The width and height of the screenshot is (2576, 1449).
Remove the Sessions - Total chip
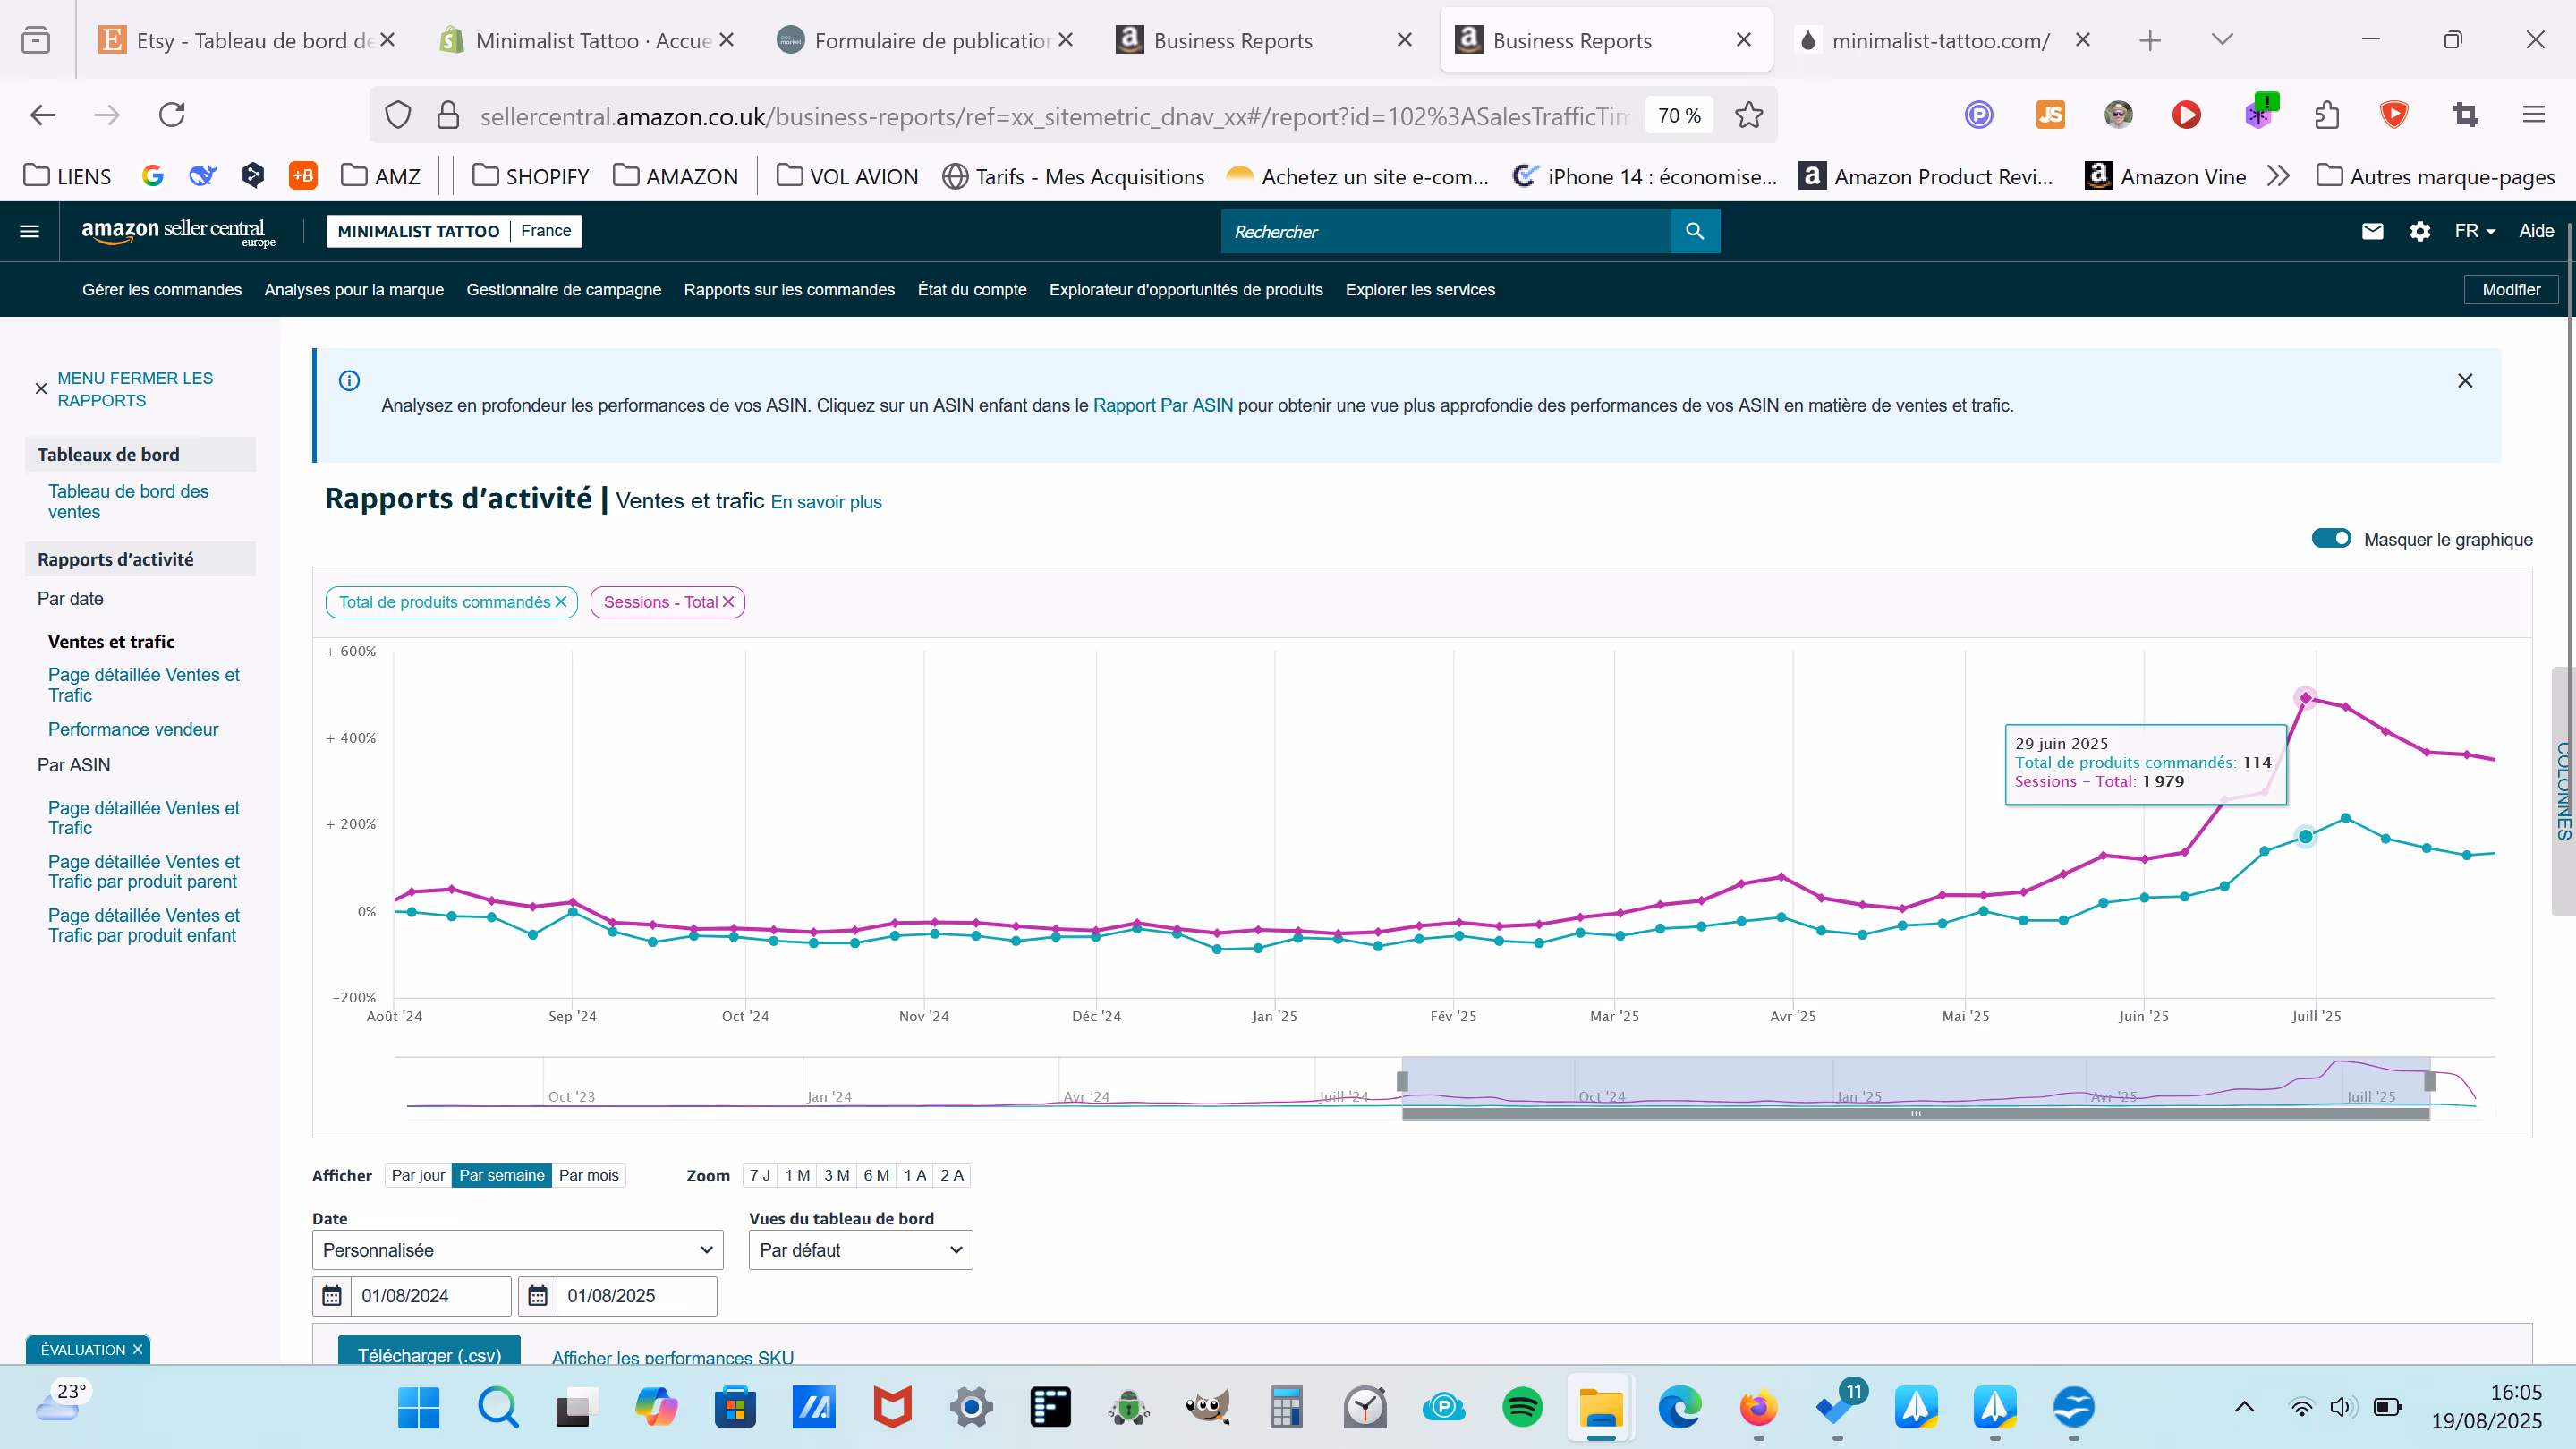729,602
